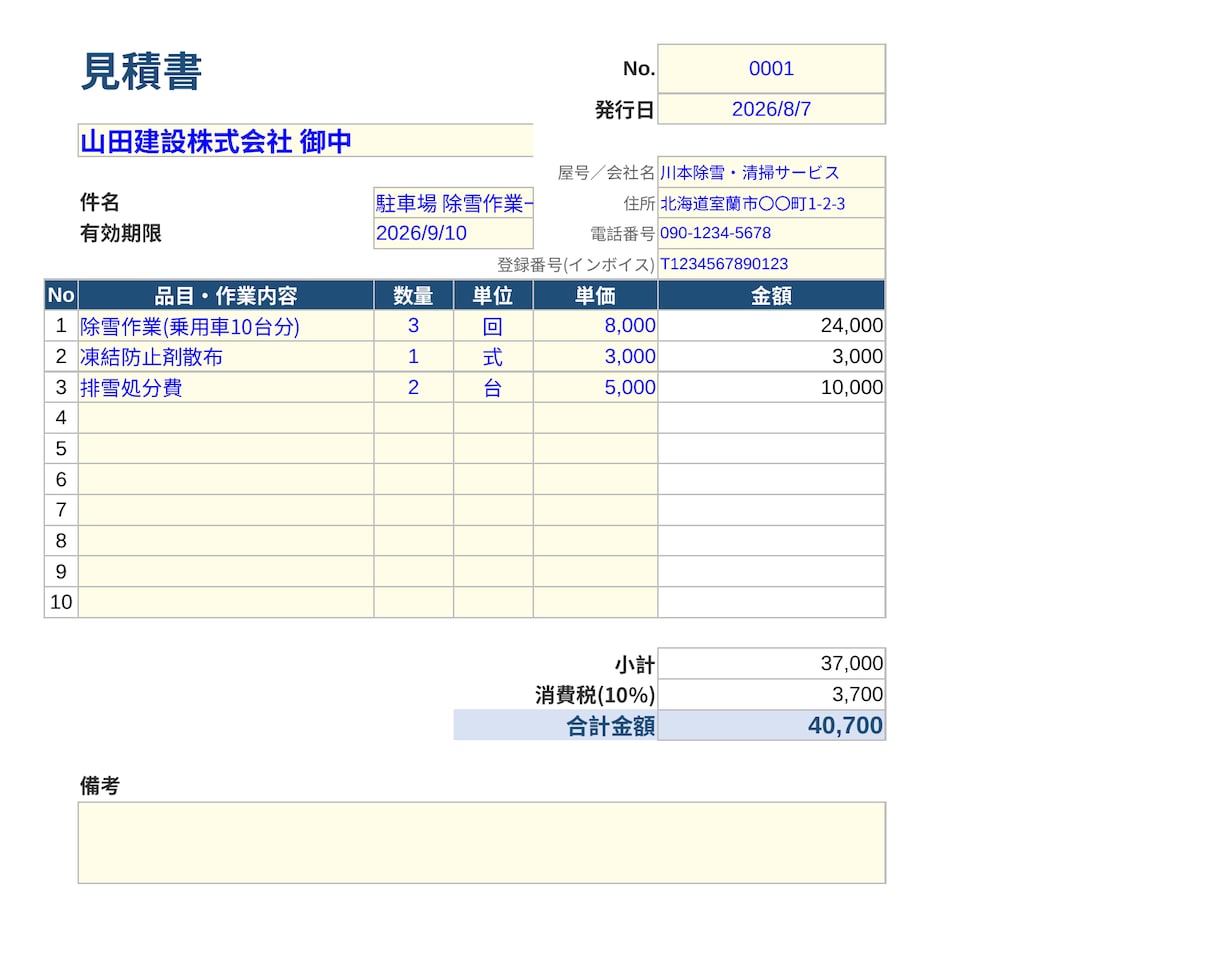1220x966 pixels.
Task: Select the client name 山田建設株式会社 御中
Action: [306, 141]
